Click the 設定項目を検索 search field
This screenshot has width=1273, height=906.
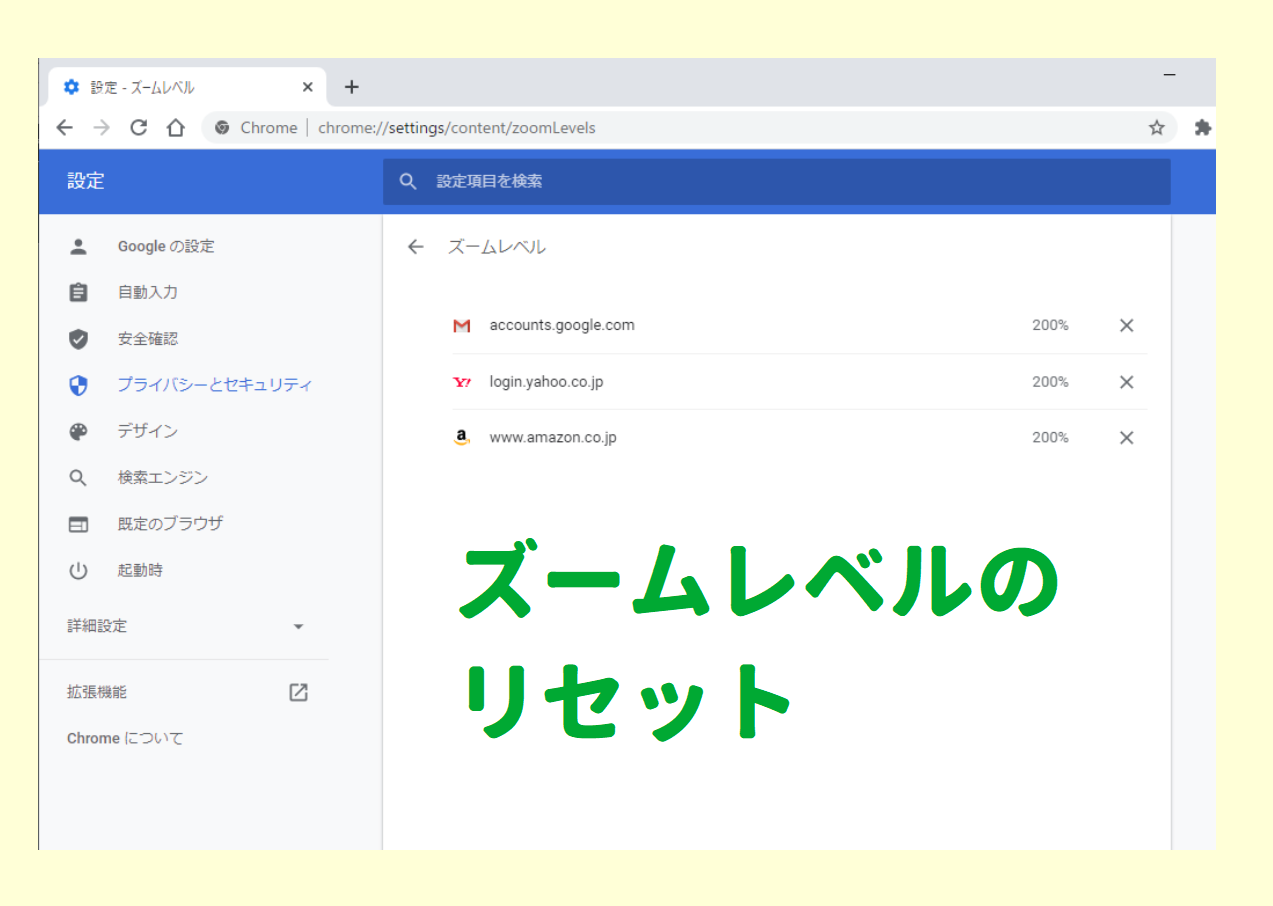click(776, 182)
